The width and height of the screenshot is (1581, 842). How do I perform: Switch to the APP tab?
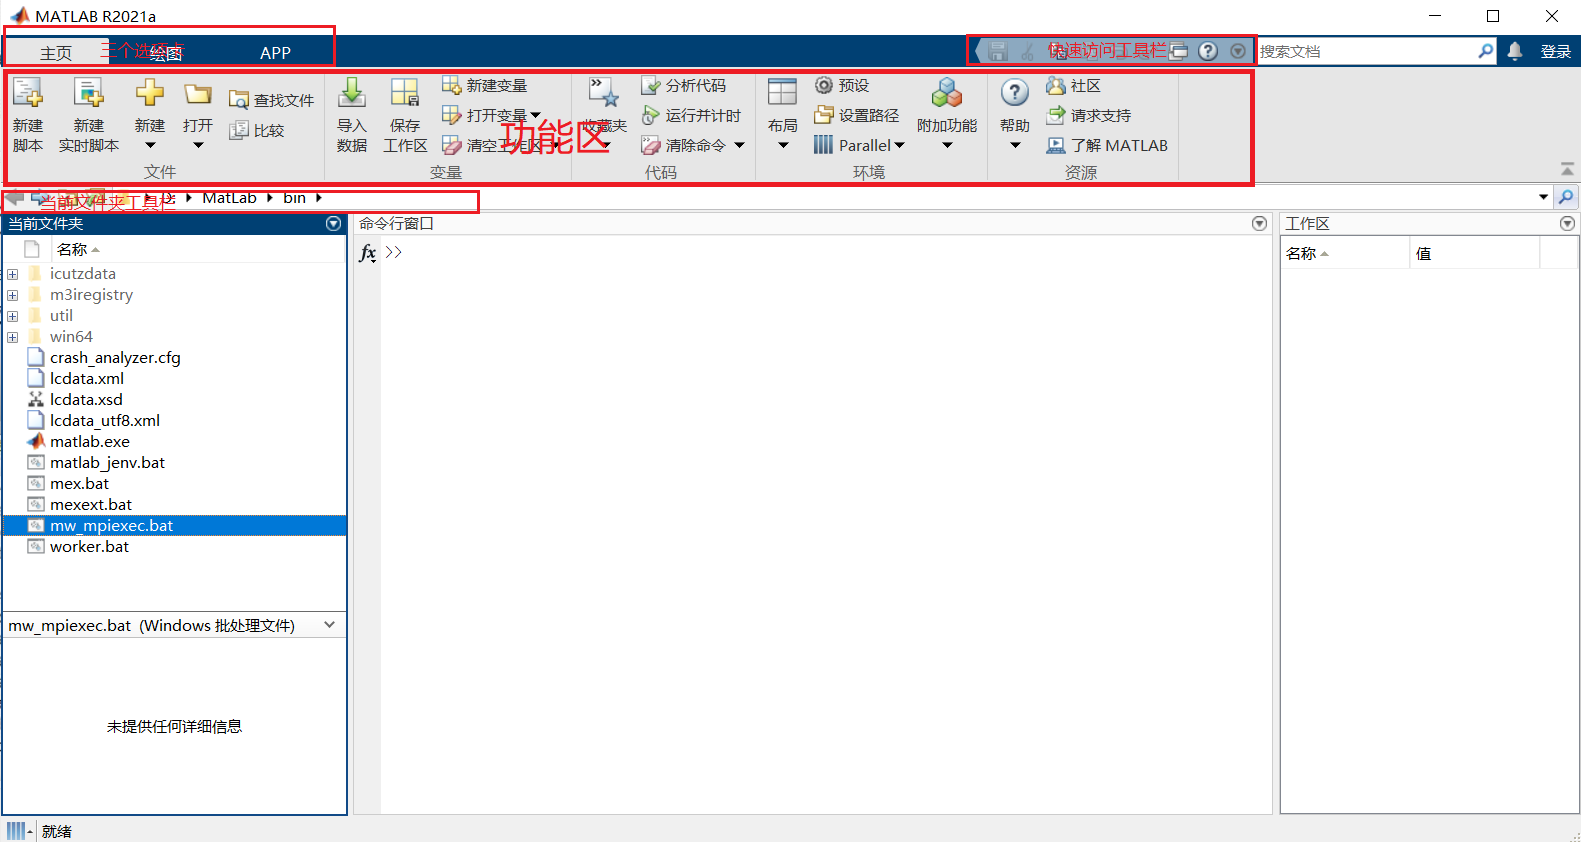pyautogui.click(x=275, y=53)
